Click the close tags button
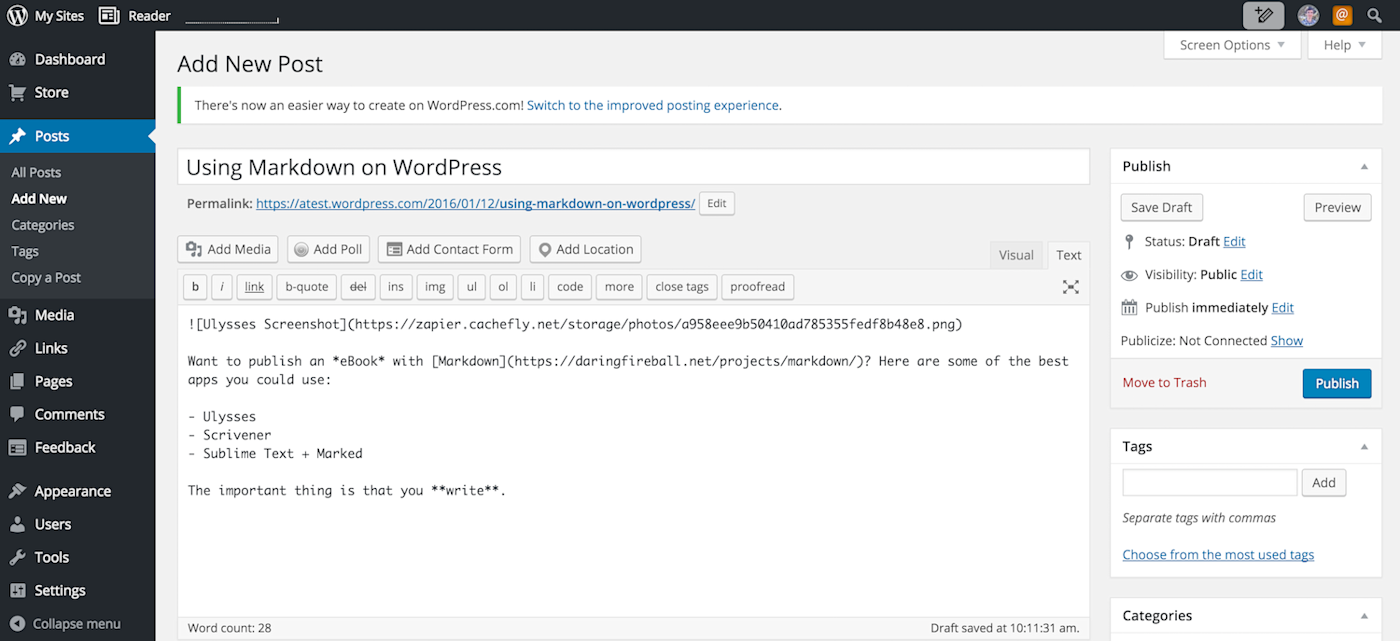The image size is (1400, 641). (682, 286)
